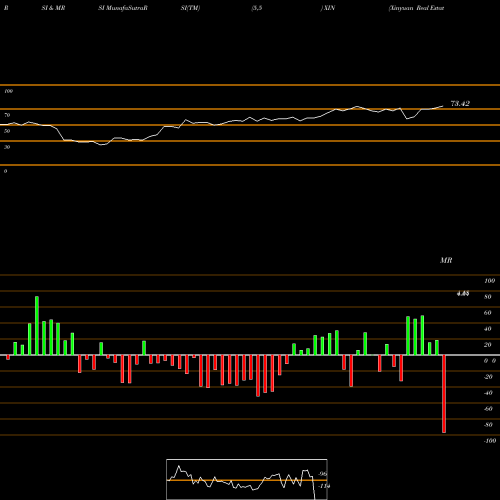
Task: Click the -100 label on MR axis
Action: [490, 441]
